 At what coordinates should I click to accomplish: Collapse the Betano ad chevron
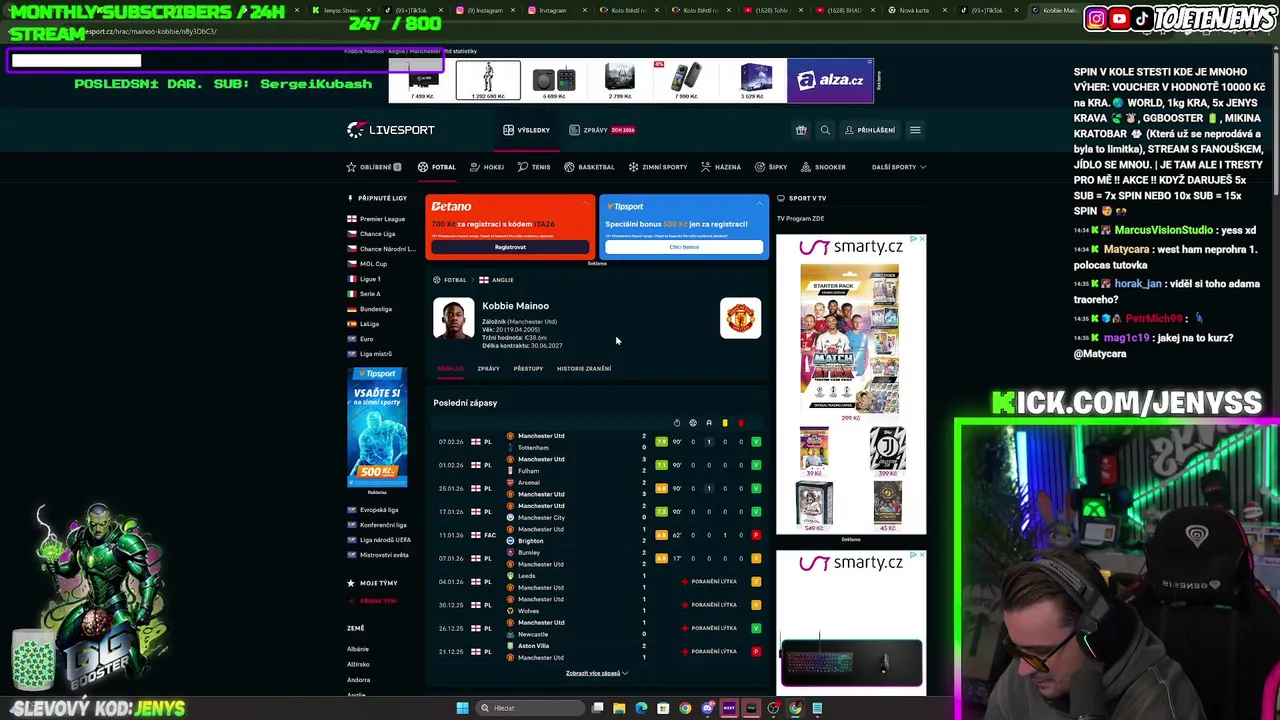tap(586, 205)
